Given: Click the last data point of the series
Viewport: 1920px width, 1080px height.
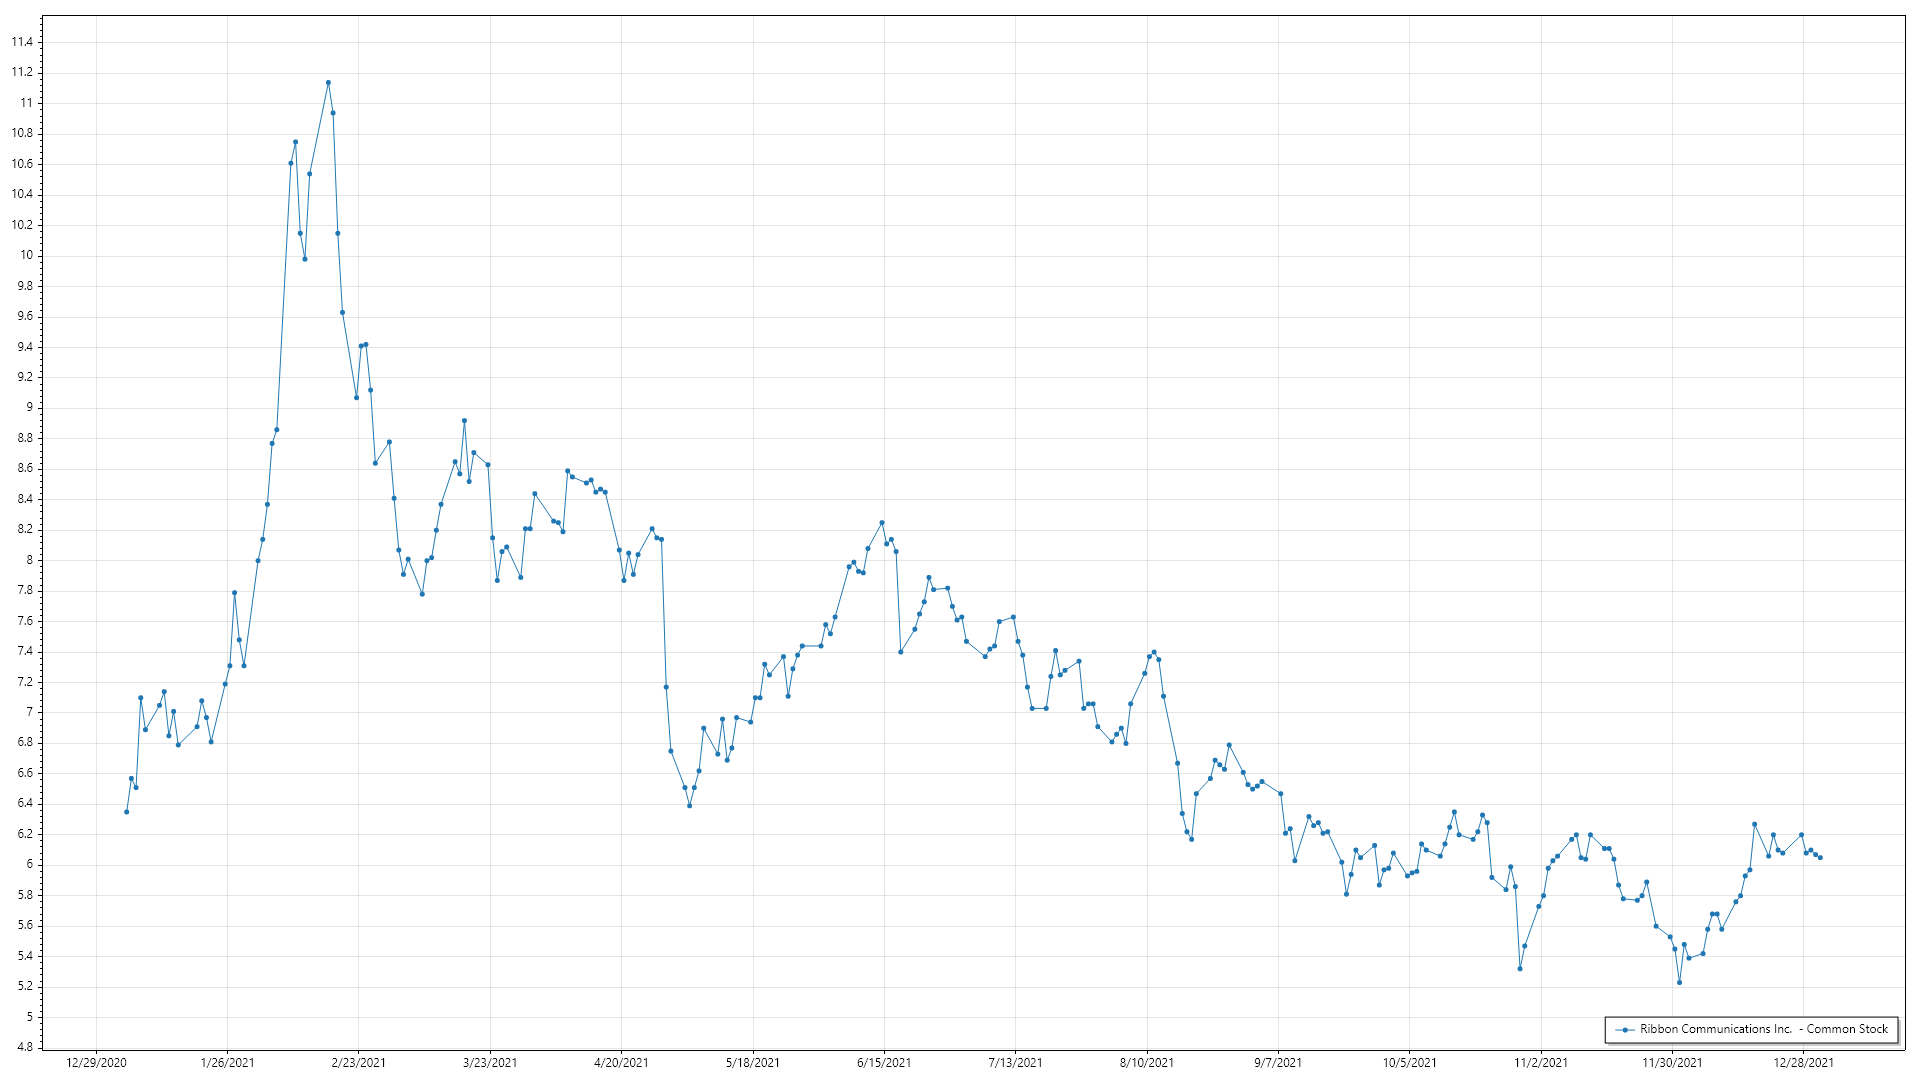Looking at the screenshot, I should (x=1820, y=858).
